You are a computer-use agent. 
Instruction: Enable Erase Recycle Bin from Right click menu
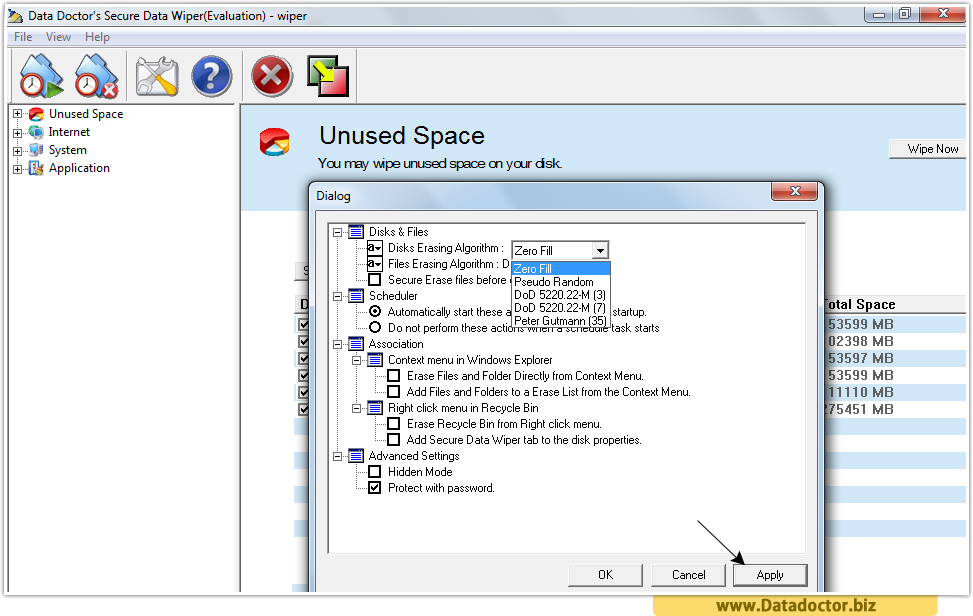point(393,424)
